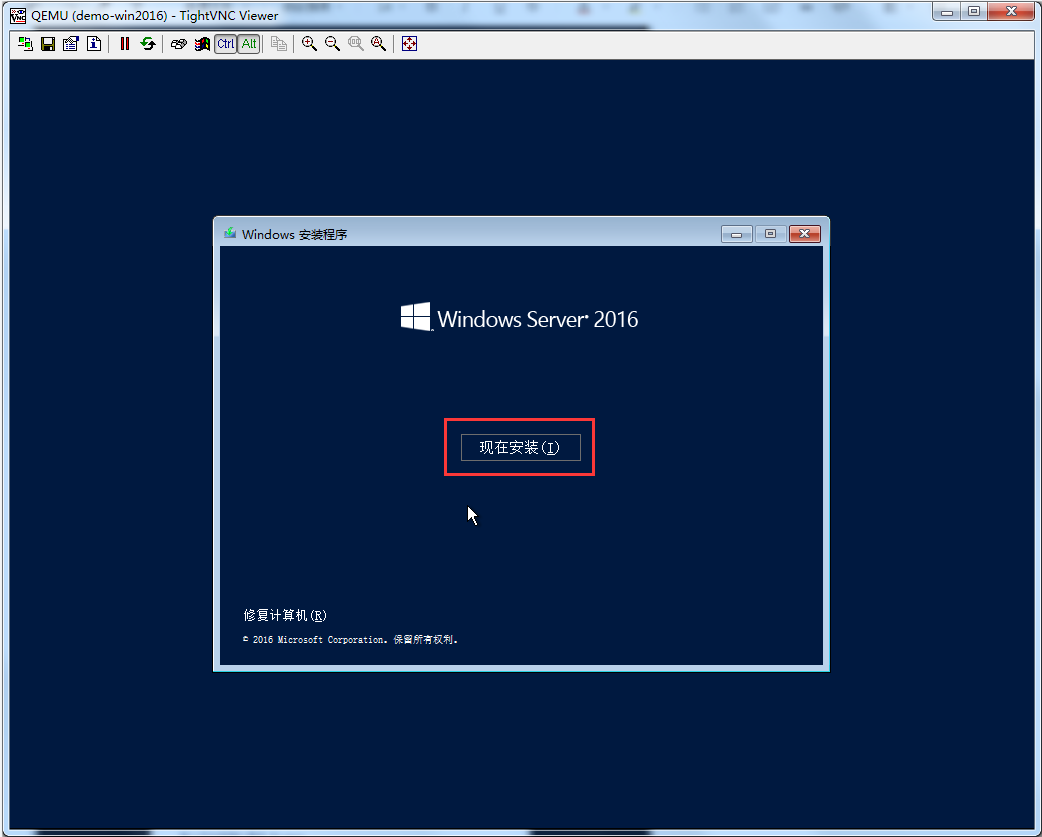
Task: Click the Windows Server 2016 logo text
Action: pos(519,318)
